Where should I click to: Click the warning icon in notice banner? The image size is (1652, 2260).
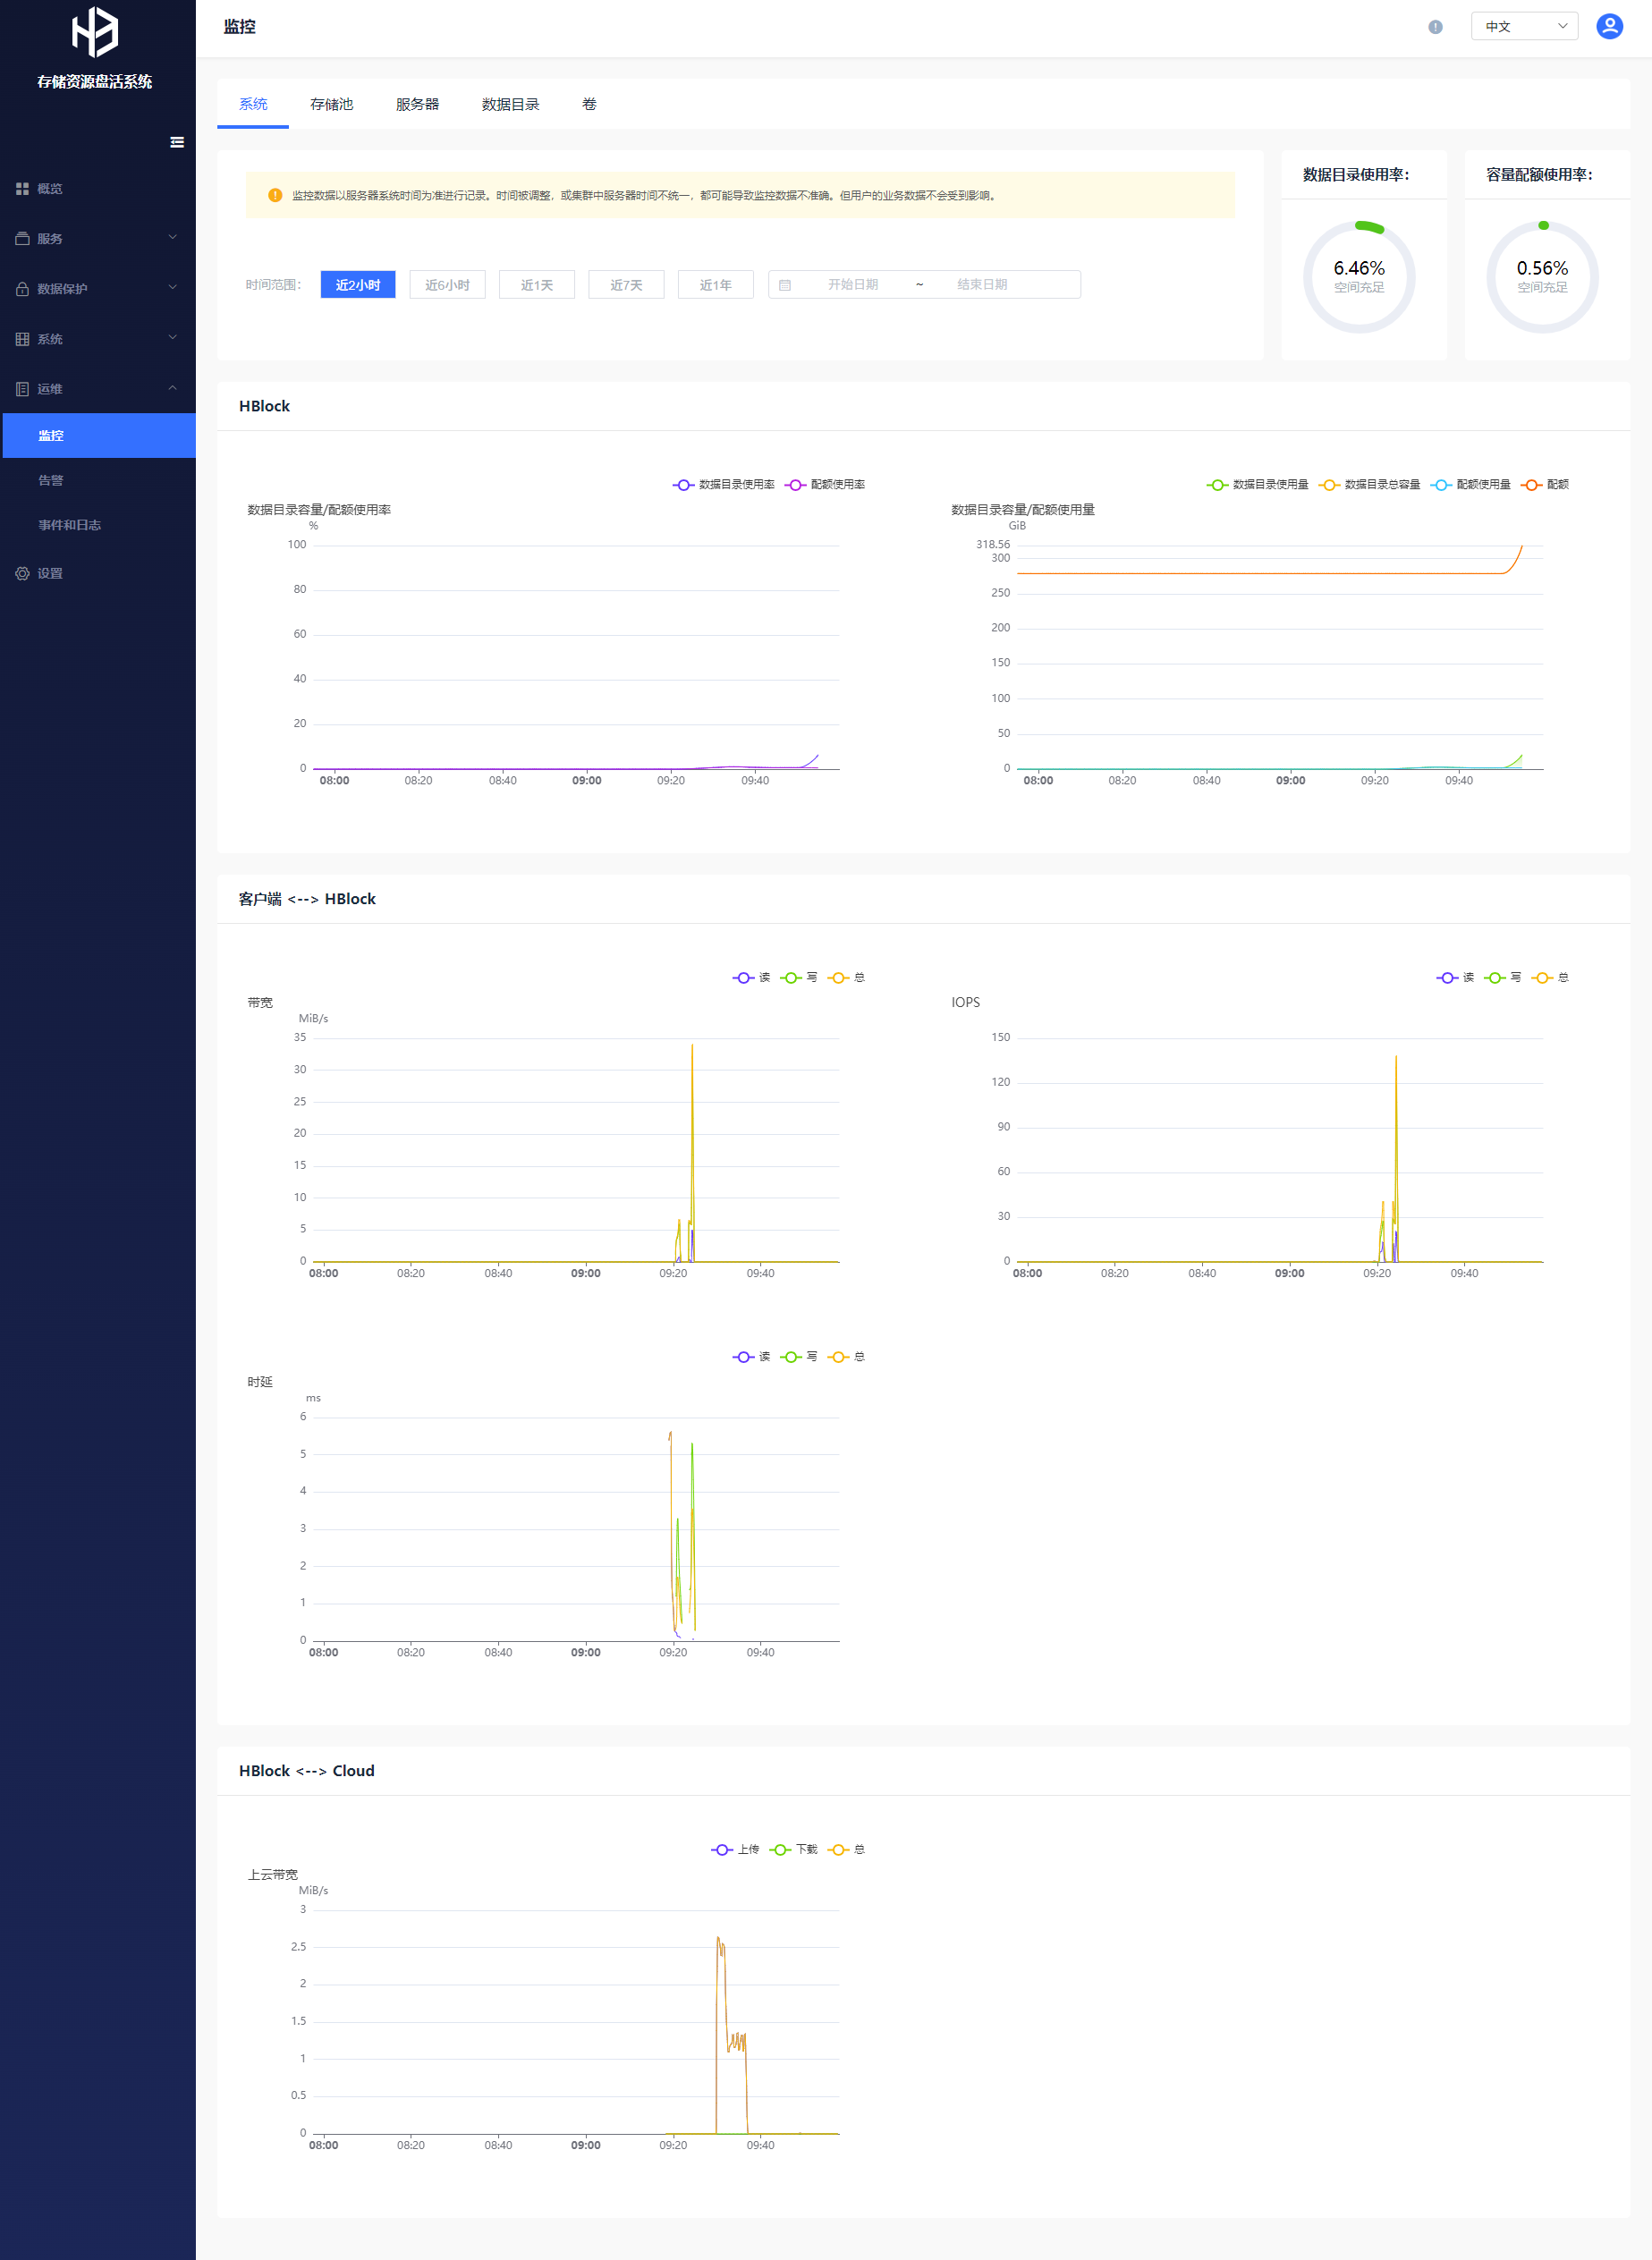point(275,196)
